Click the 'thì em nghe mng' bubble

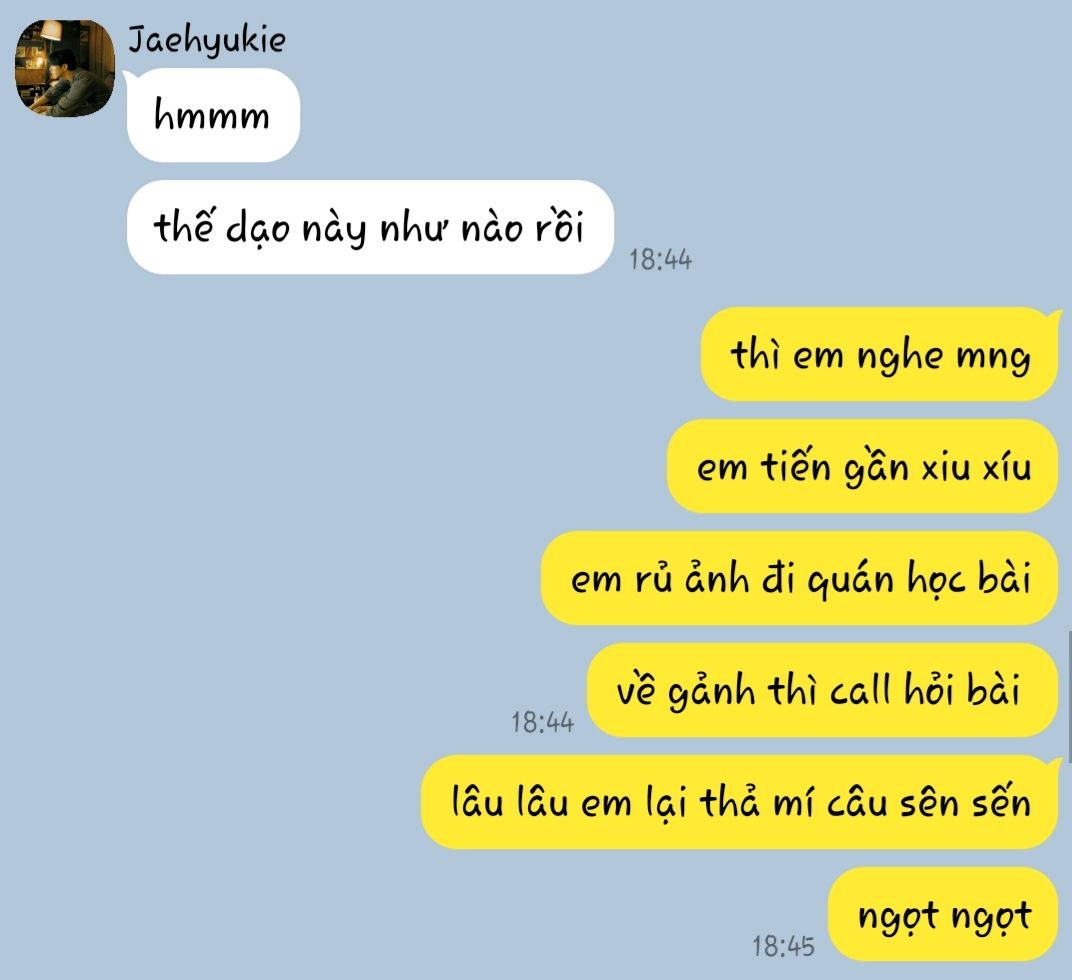tap(880, 354)
